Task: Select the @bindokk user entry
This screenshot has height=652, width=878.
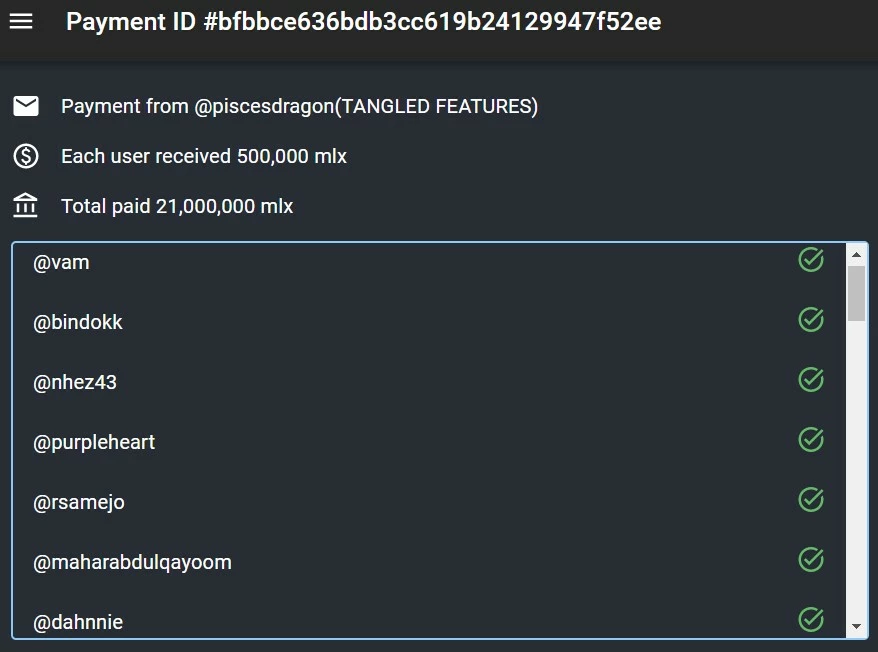Action: pyautogui.click(x=428, y=322)
